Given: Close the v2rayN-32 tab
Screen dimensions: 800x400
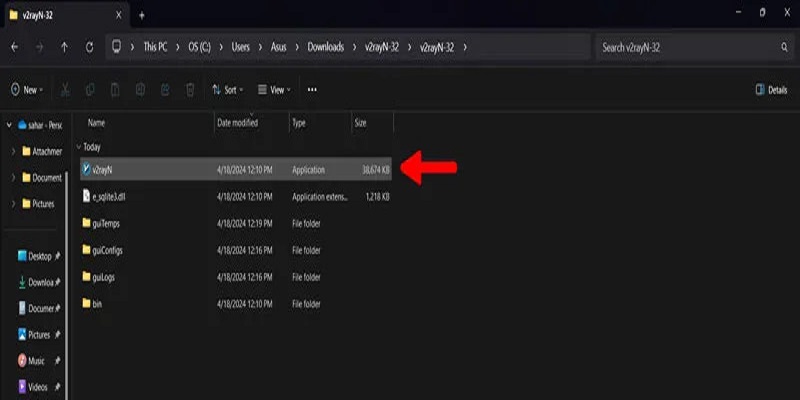Looking at the screenshot, I should (118, 15).
